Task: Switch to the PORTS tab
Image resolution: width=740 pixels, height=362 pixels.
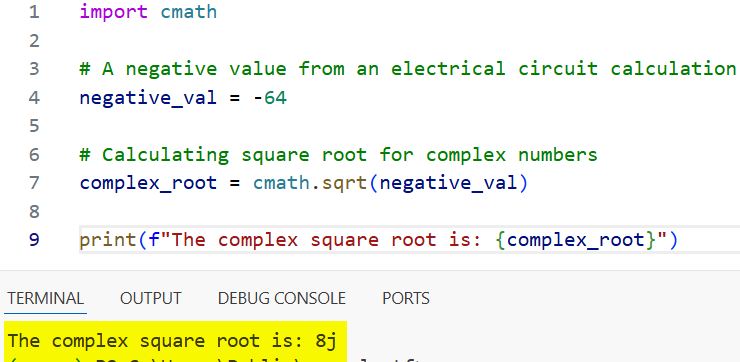Action: (x=406, y=298)
